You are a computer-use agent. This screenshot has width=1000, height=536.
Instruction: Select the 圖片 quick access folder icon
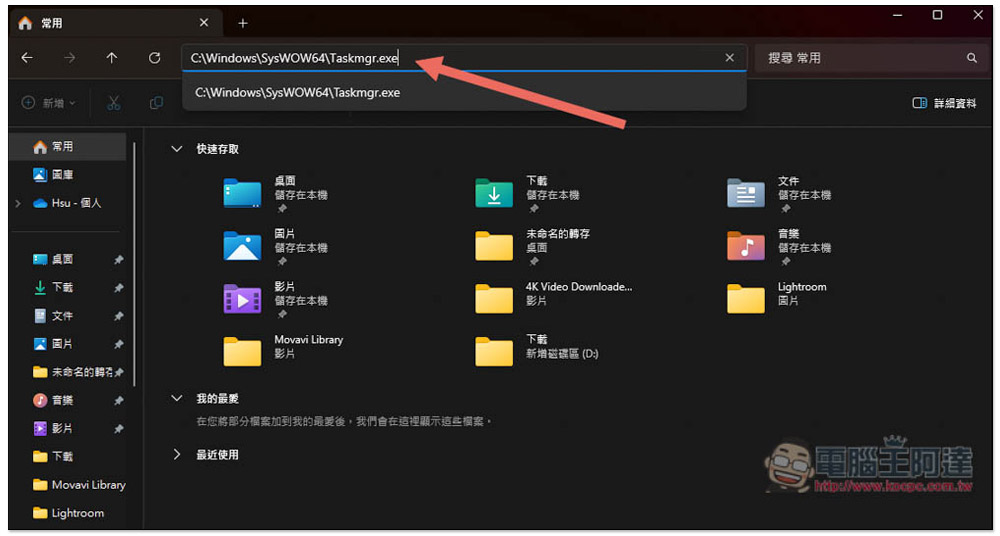coord(242,246)
